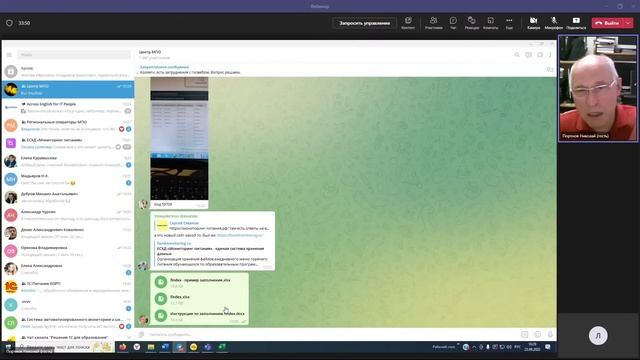
Task: Open the chat with green СП avatar
Action: tap(68, 323)
